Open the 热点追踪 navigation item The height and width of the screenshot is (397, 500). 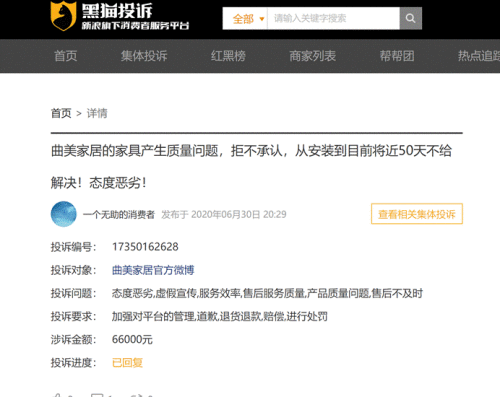coord(479,56)
